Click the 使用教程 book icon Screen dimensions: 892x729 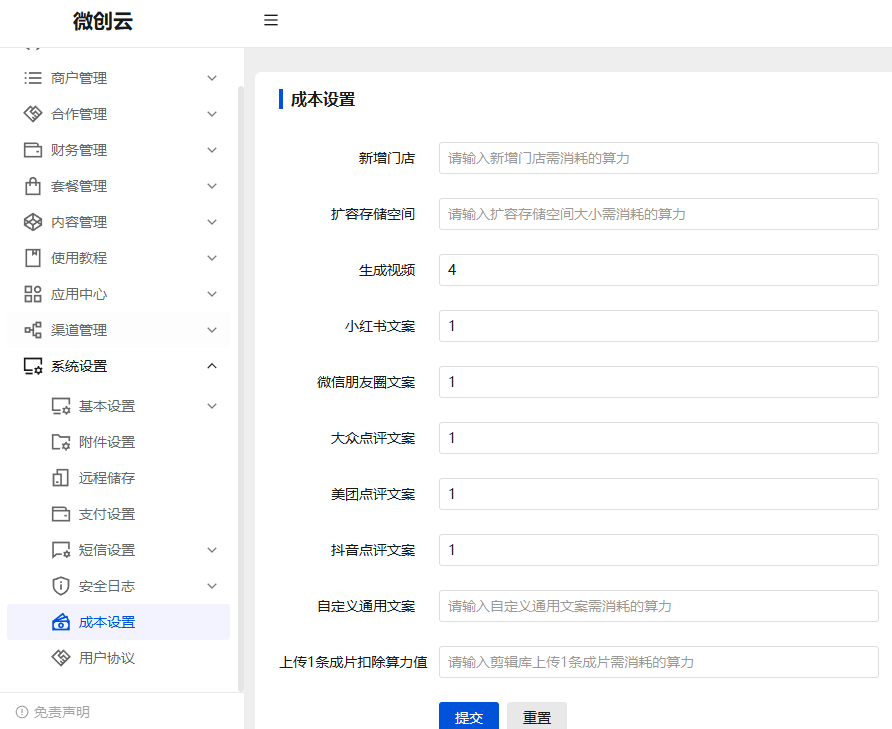pyautogui.click(x=33, y=258)
